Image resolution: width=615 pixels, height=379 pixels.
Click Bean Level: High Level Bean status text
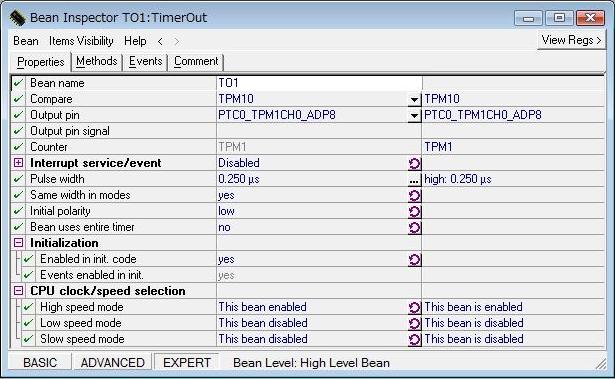point(311,363)
